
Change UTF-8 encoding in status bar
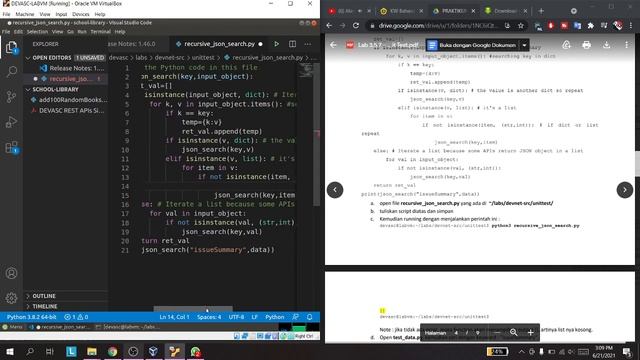tap(236, 317)
